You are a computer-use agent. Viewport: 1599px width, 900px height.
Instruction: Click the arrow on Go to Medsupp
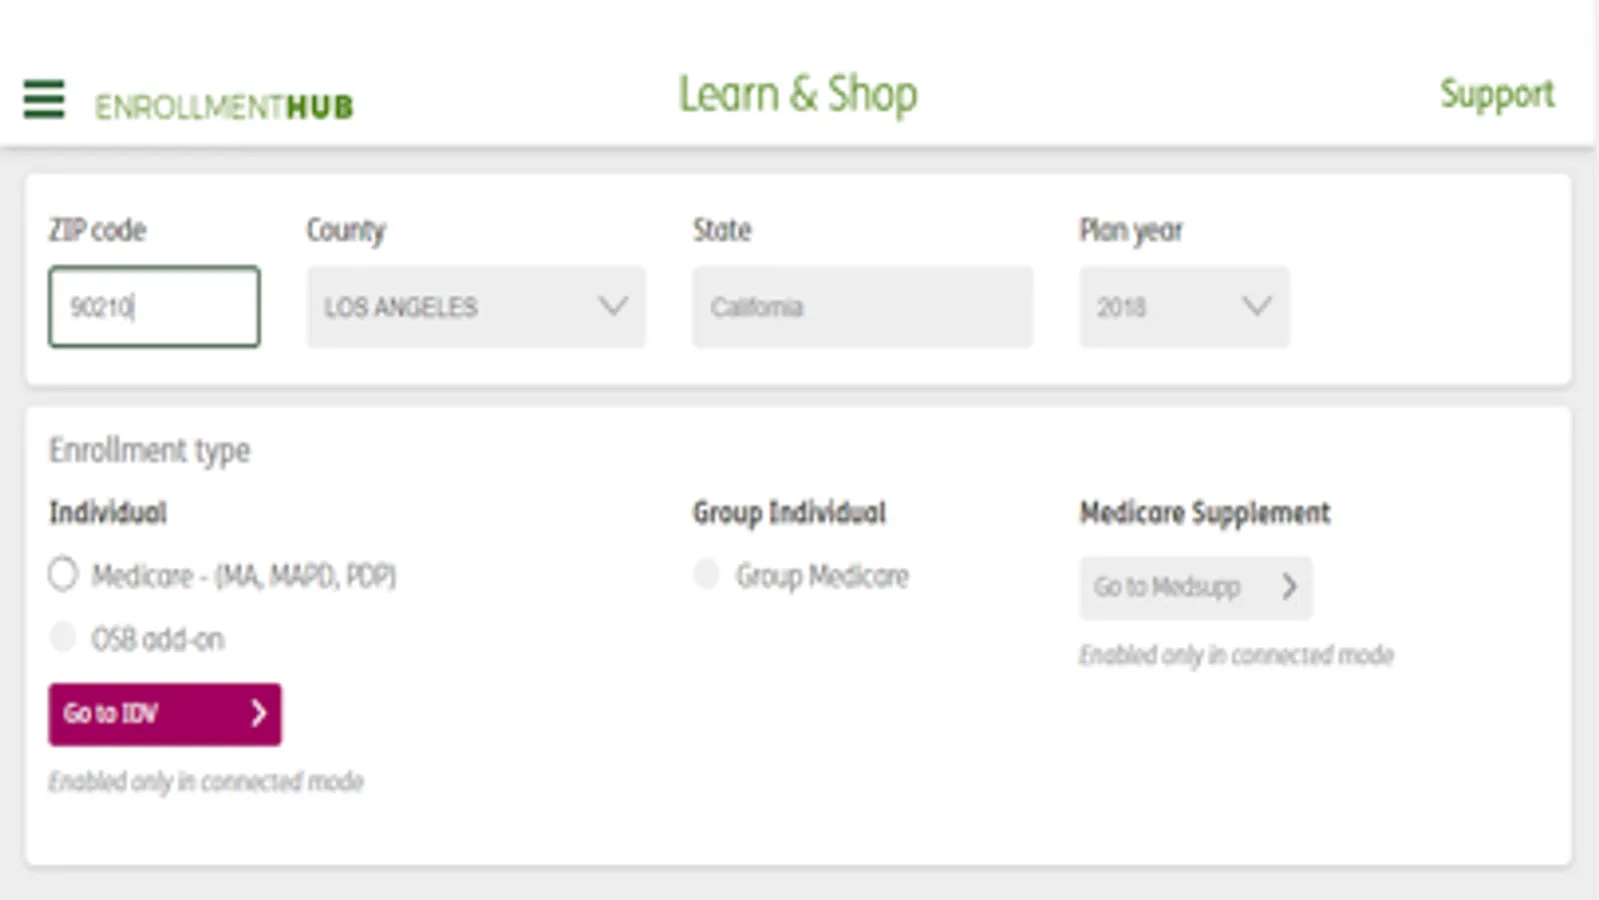click(1289, 587)
